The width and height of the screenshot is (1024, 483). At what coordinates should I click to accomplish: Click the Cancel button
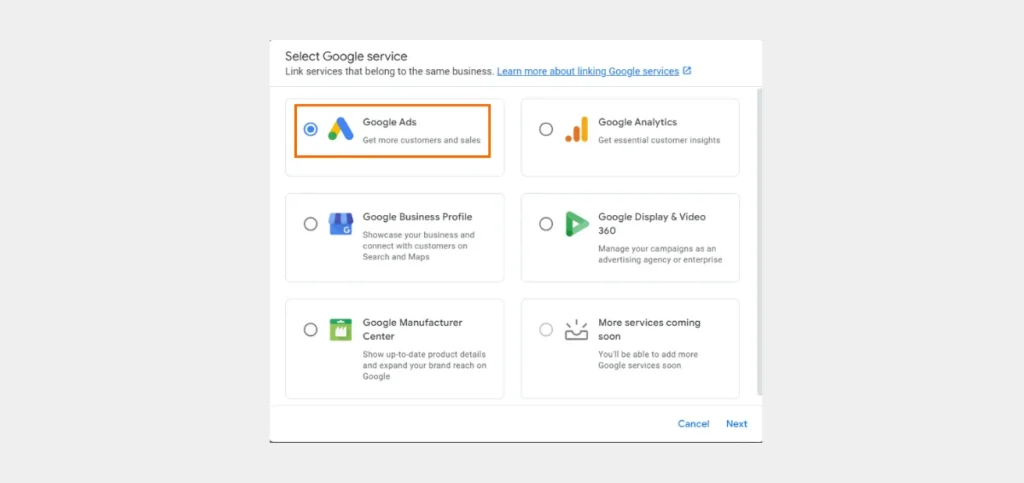point(694,424)
